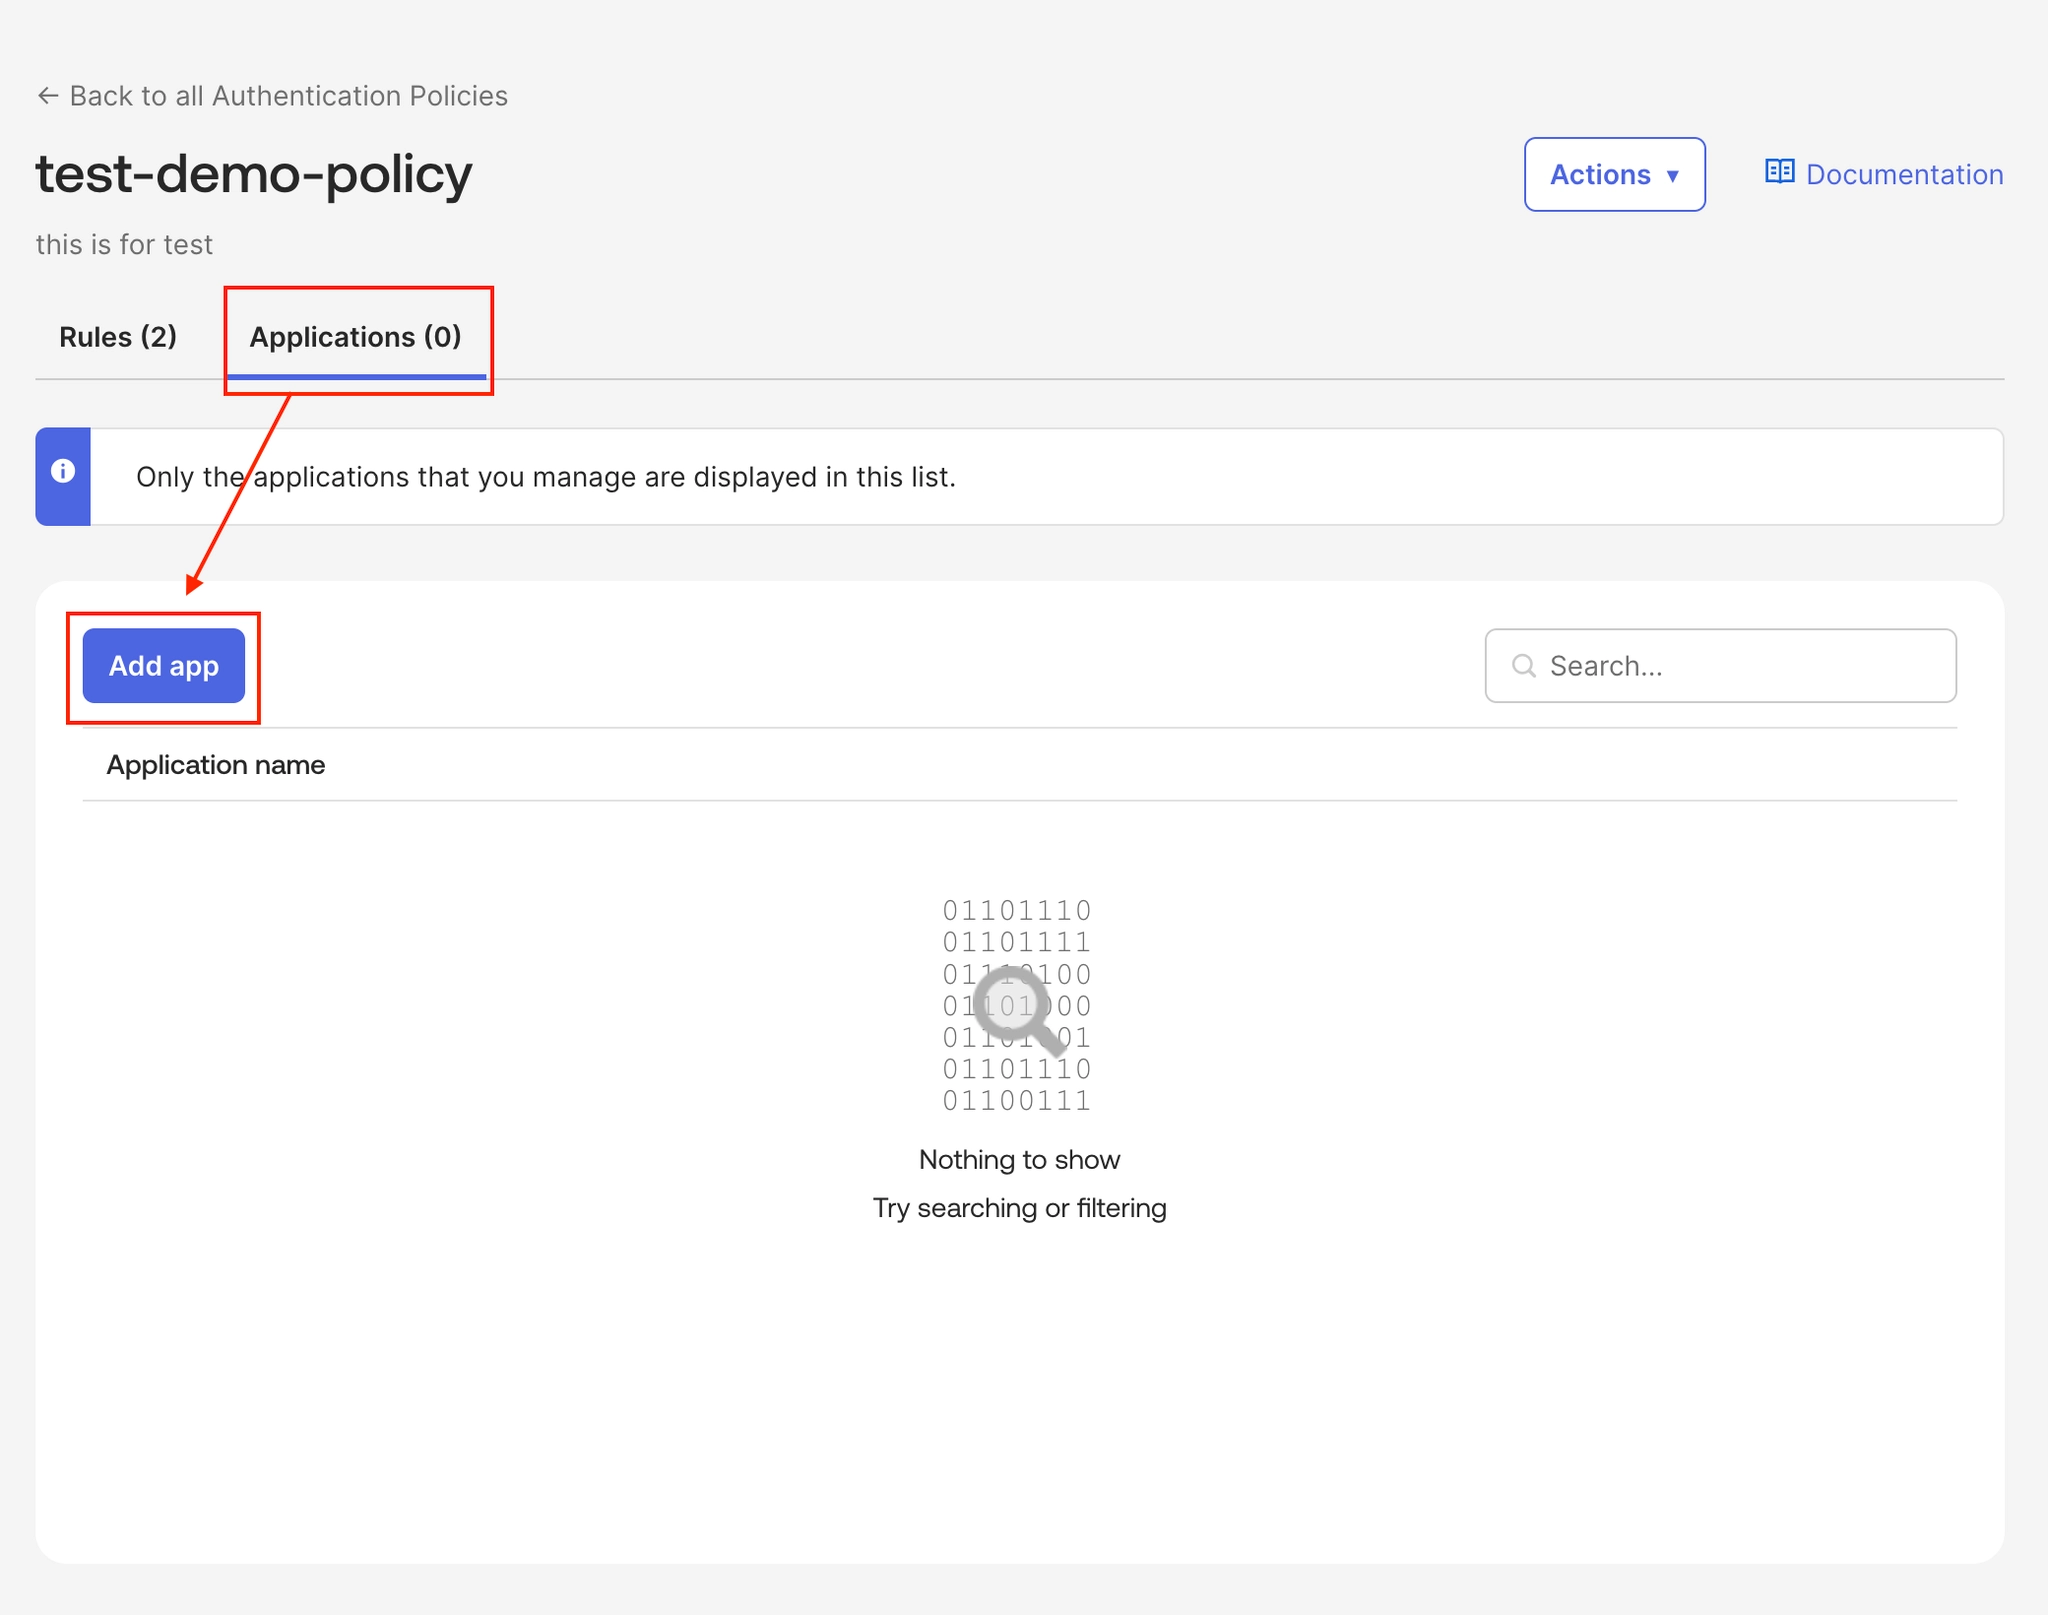
Task: Click the blue info banner stripe
Action: tap(63, 505)
